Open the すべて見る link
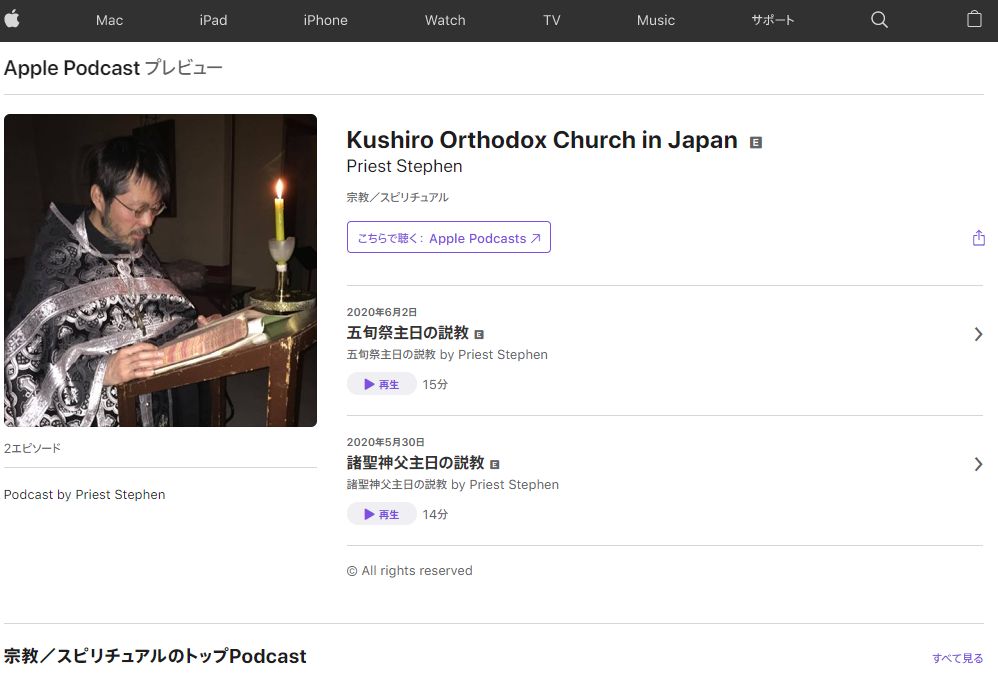 coord(957,658)
